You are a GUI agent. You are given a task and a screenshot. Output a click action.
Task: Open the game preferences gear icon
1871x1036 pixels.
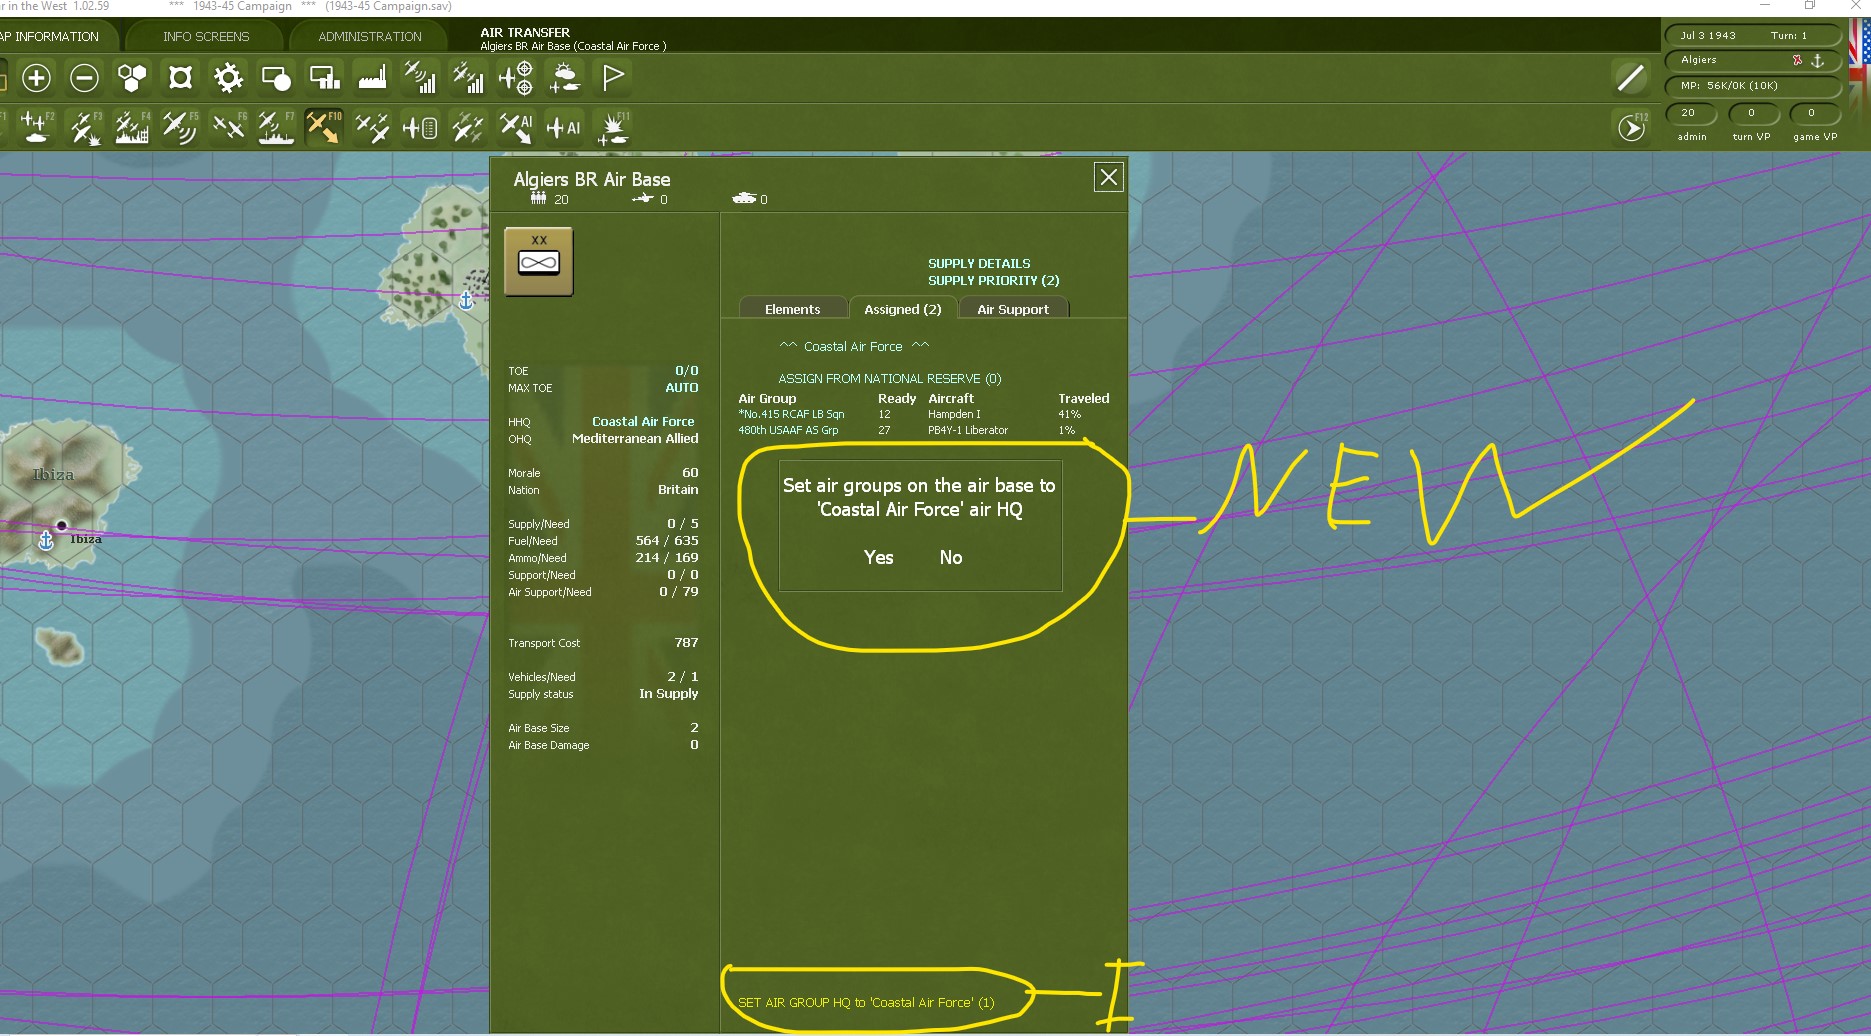(x=228, y=78)
